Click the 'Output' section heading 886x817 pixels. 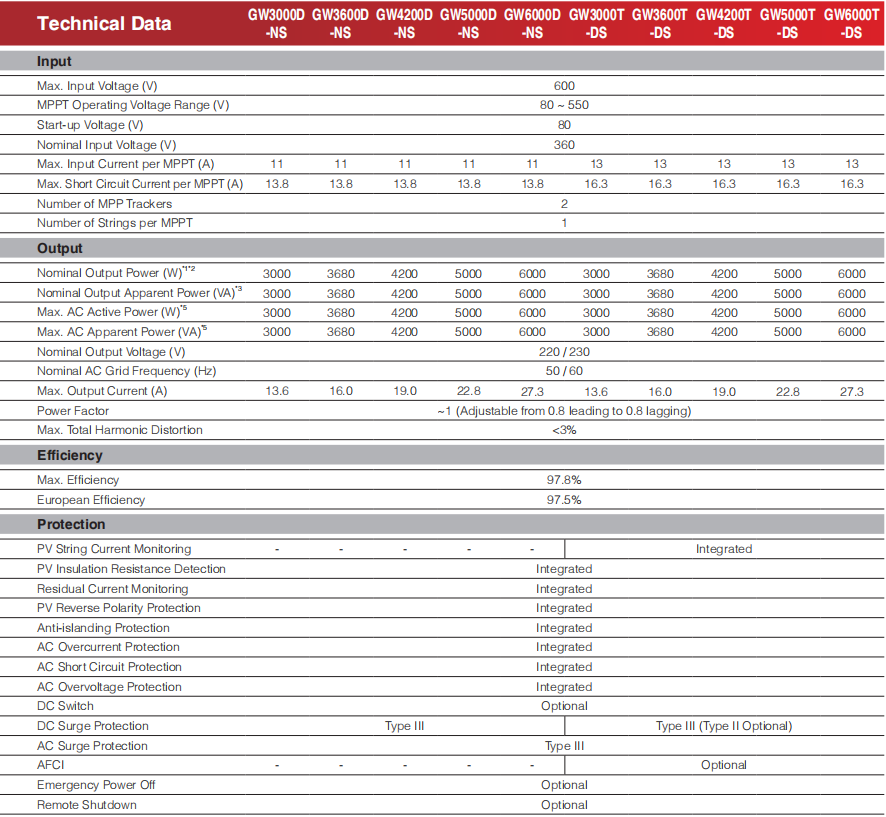click(x=60, y=248)
